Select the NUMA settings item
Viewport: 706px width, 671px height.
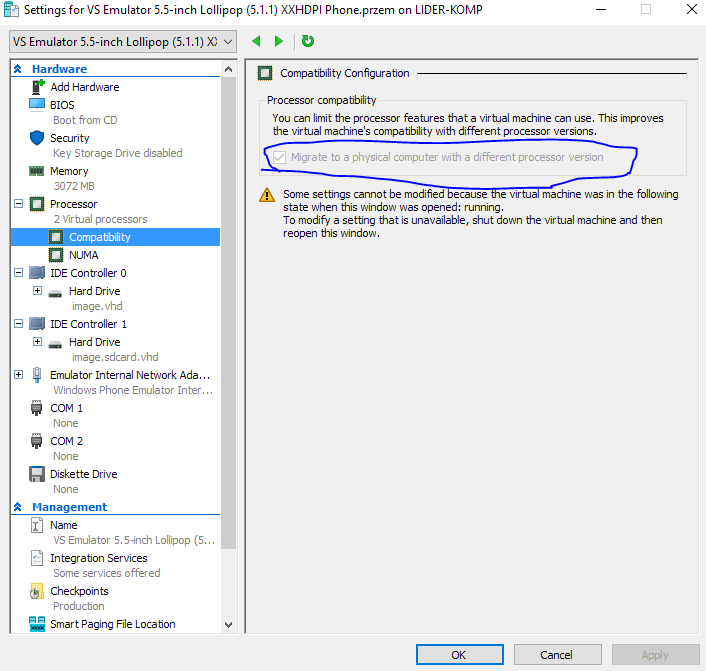[83, 255]
